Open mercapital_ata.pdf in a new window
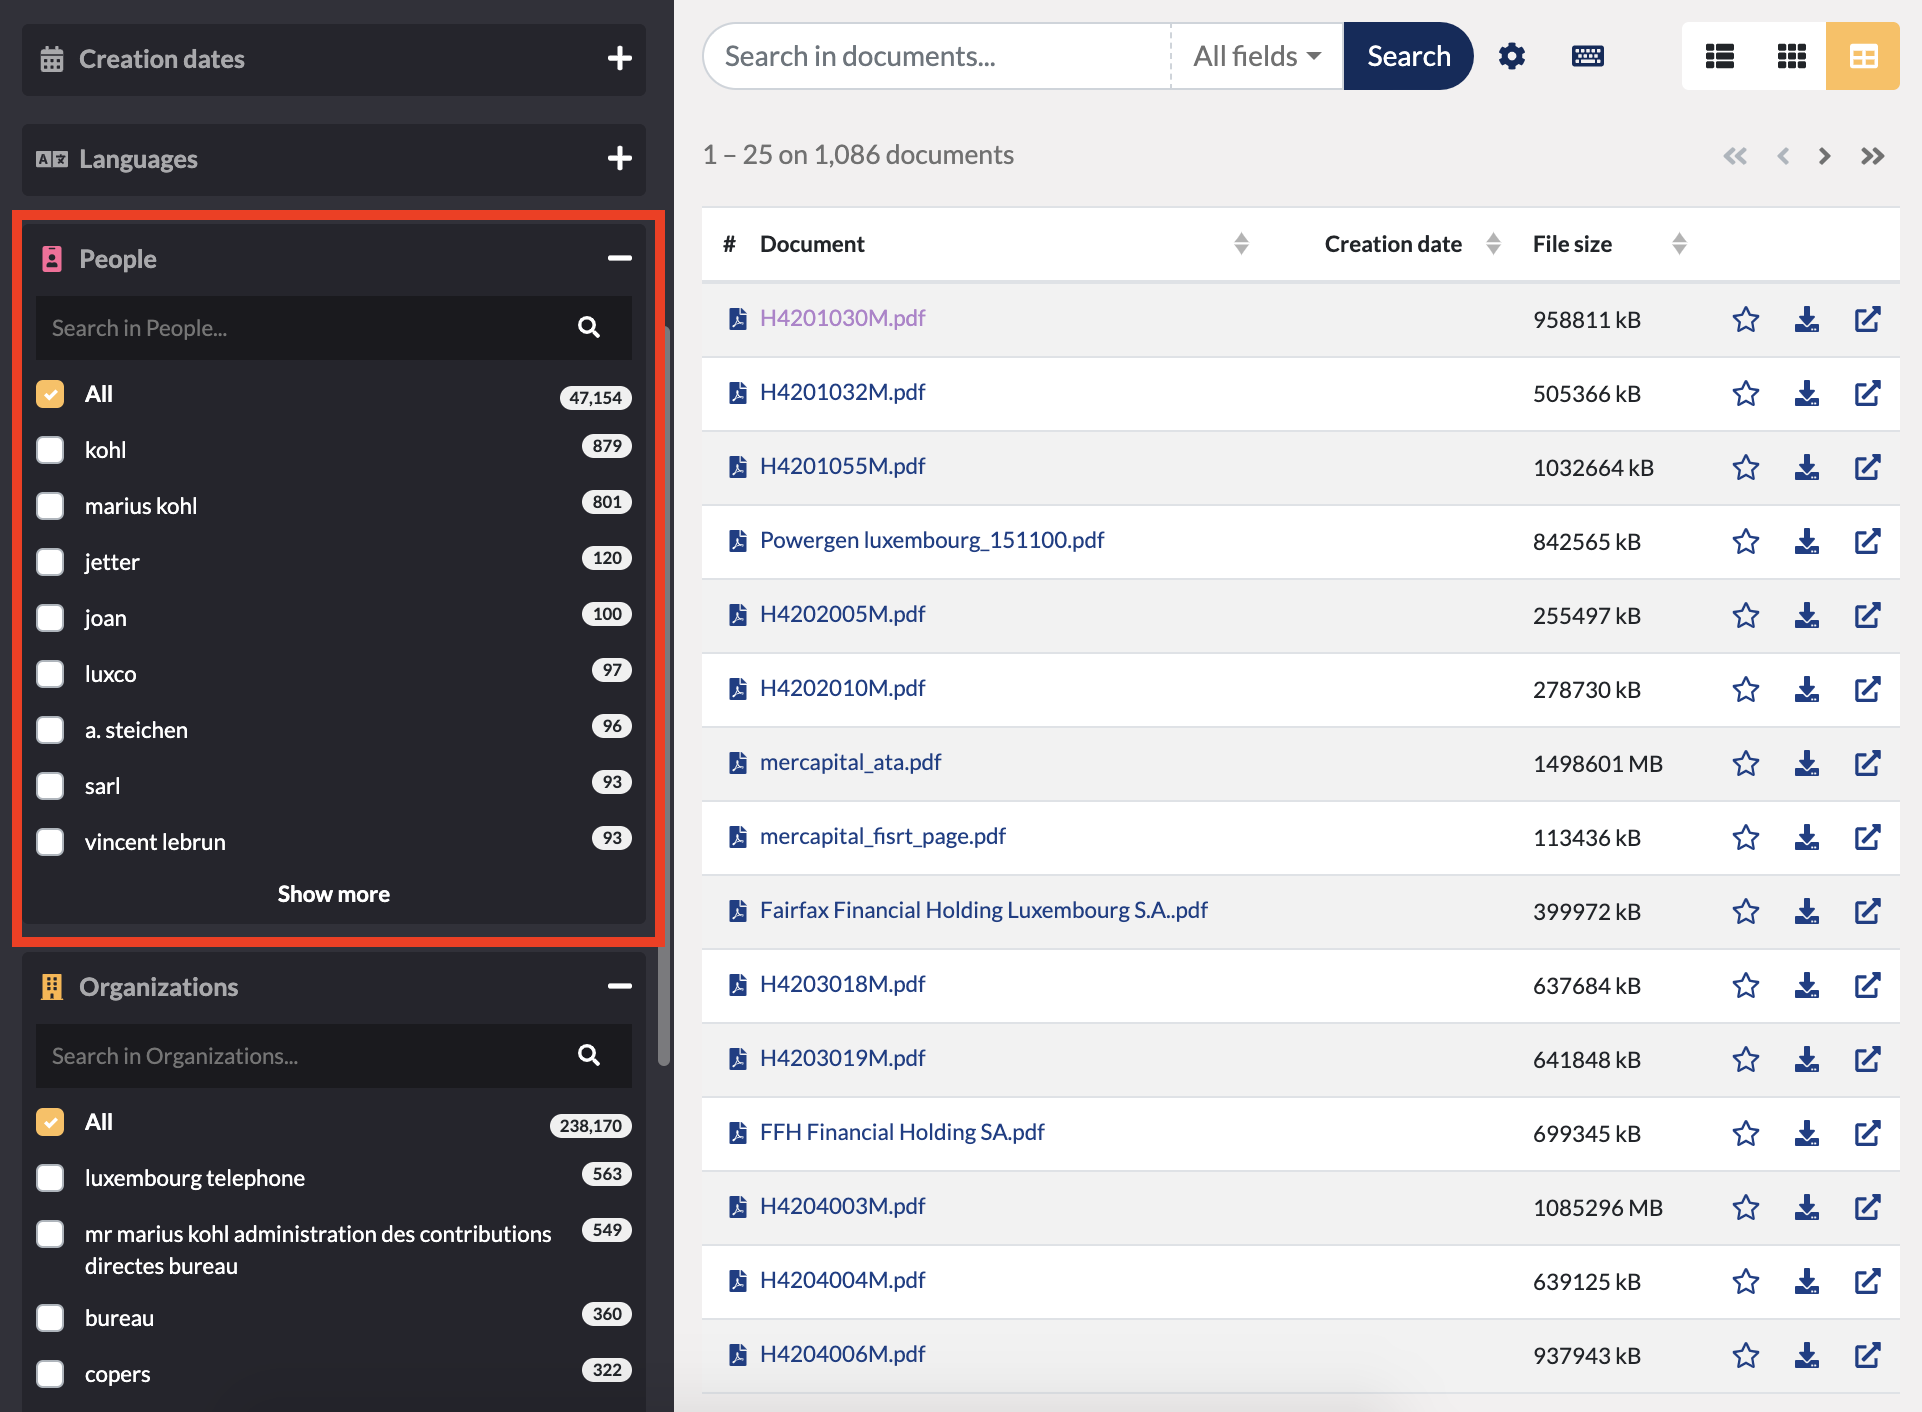Screen dimensions: 1922x1412 coord(1868,763)
